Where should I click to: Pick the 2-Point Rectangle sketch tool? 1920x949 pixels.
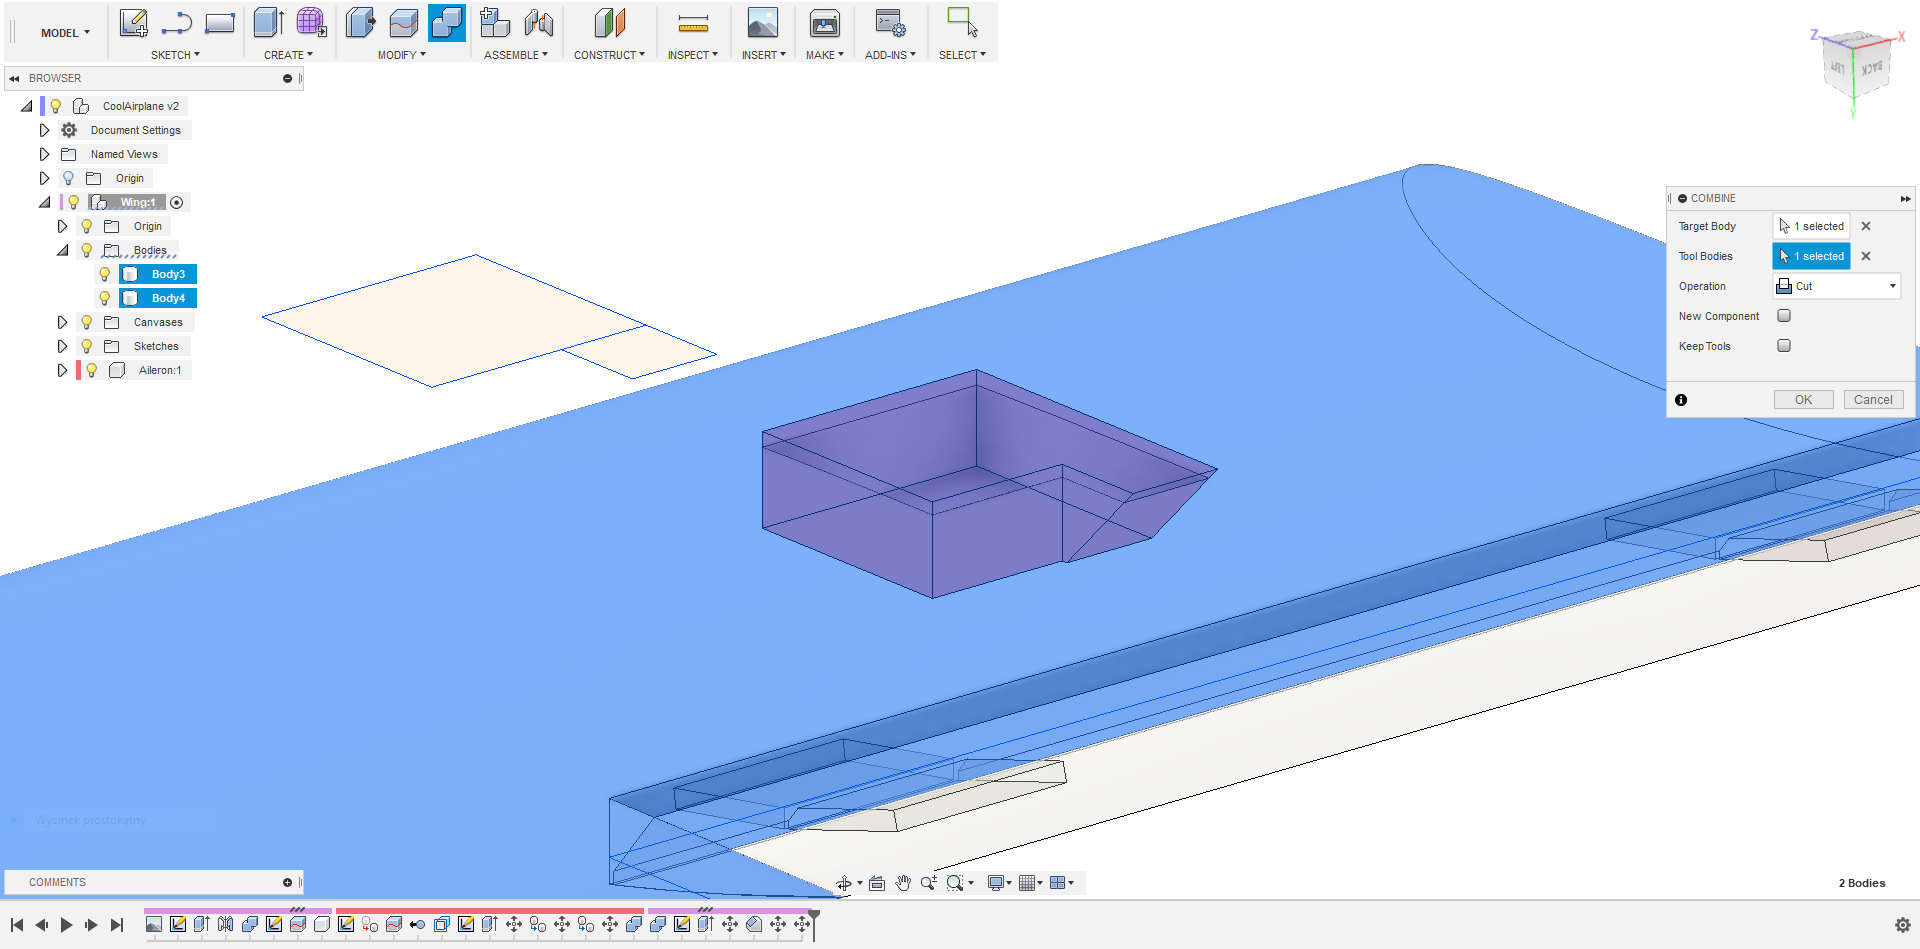click(x=220, y=23)
